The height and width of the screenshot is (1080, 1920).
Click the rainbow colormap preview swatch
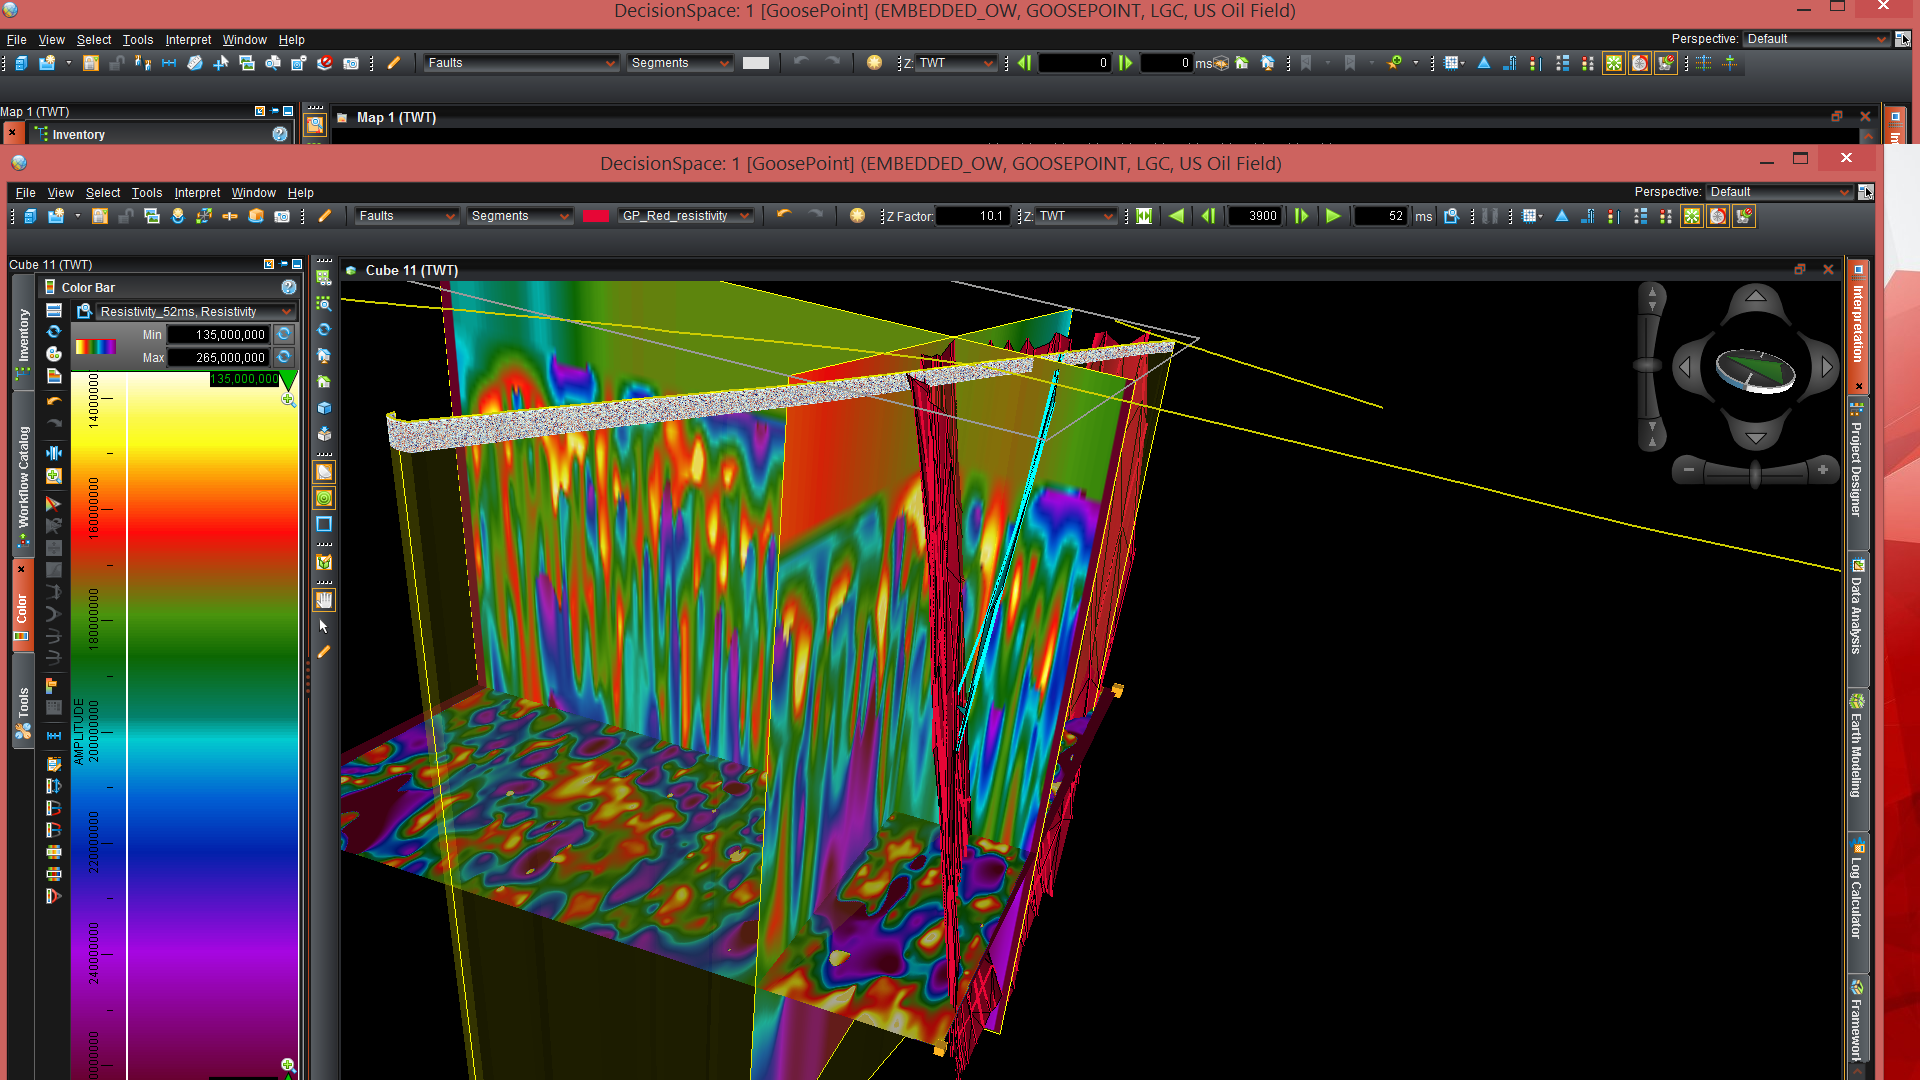pos(96,347)
